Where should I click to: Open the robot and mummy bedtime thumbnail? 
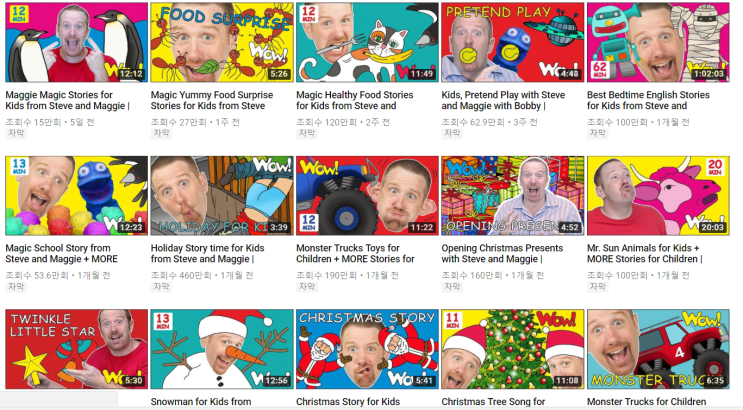click(658, 42)
